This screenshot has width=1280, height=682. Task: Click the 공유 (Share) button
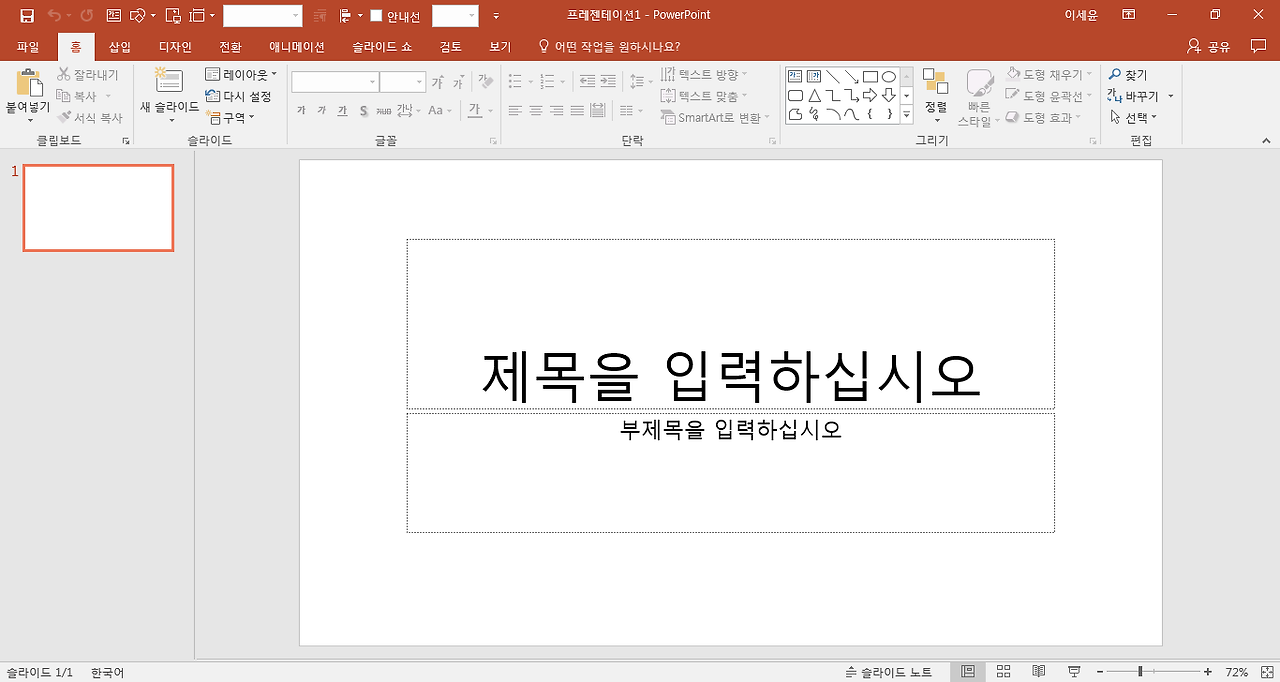pos(1208,47)
